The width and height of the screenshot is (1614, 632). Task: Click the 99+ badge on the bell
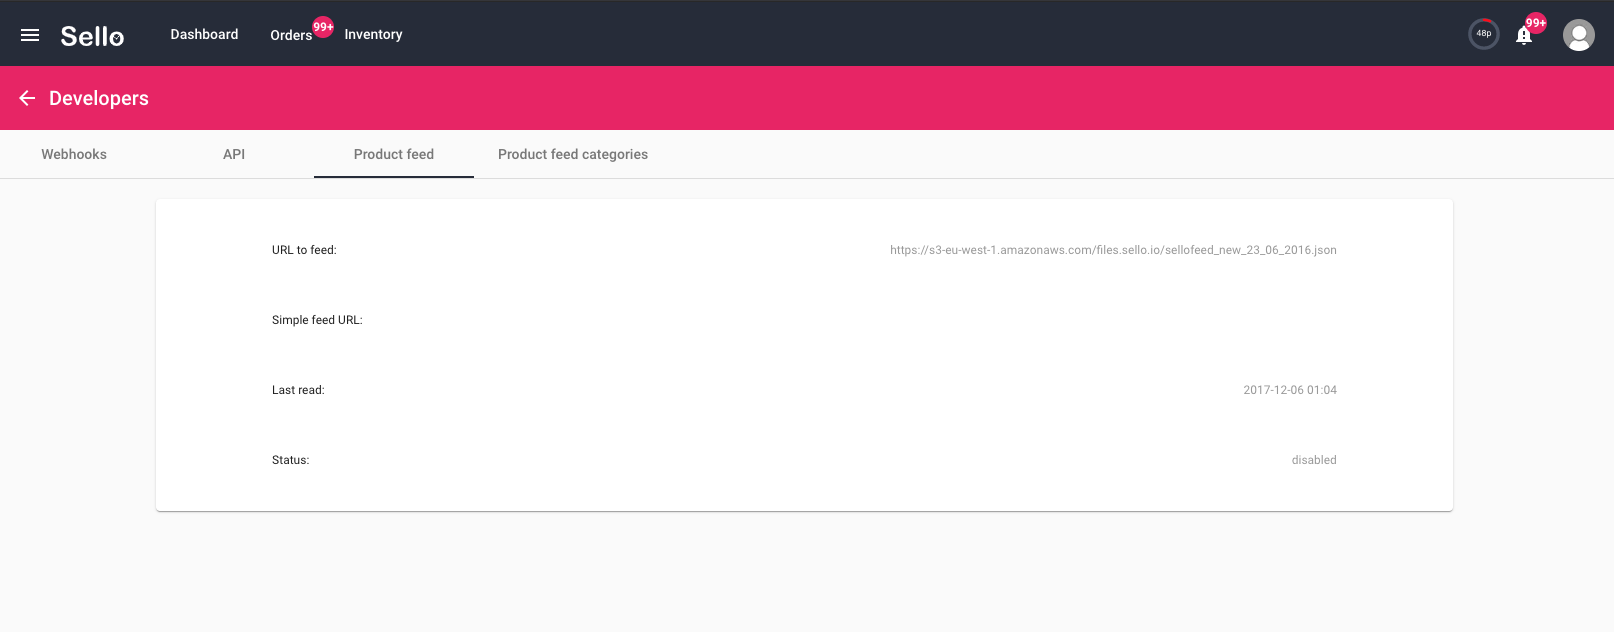coord(1536,23)
